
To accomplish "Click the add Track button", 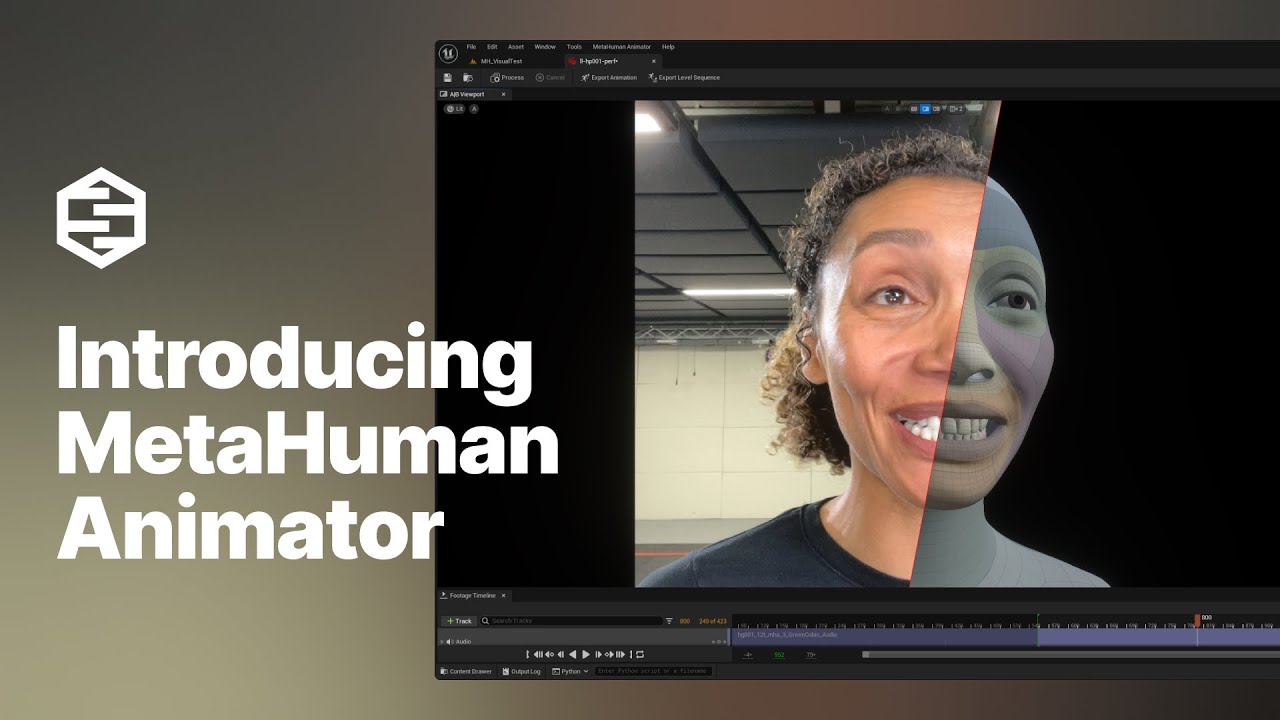I will click(x=459, y=621).
